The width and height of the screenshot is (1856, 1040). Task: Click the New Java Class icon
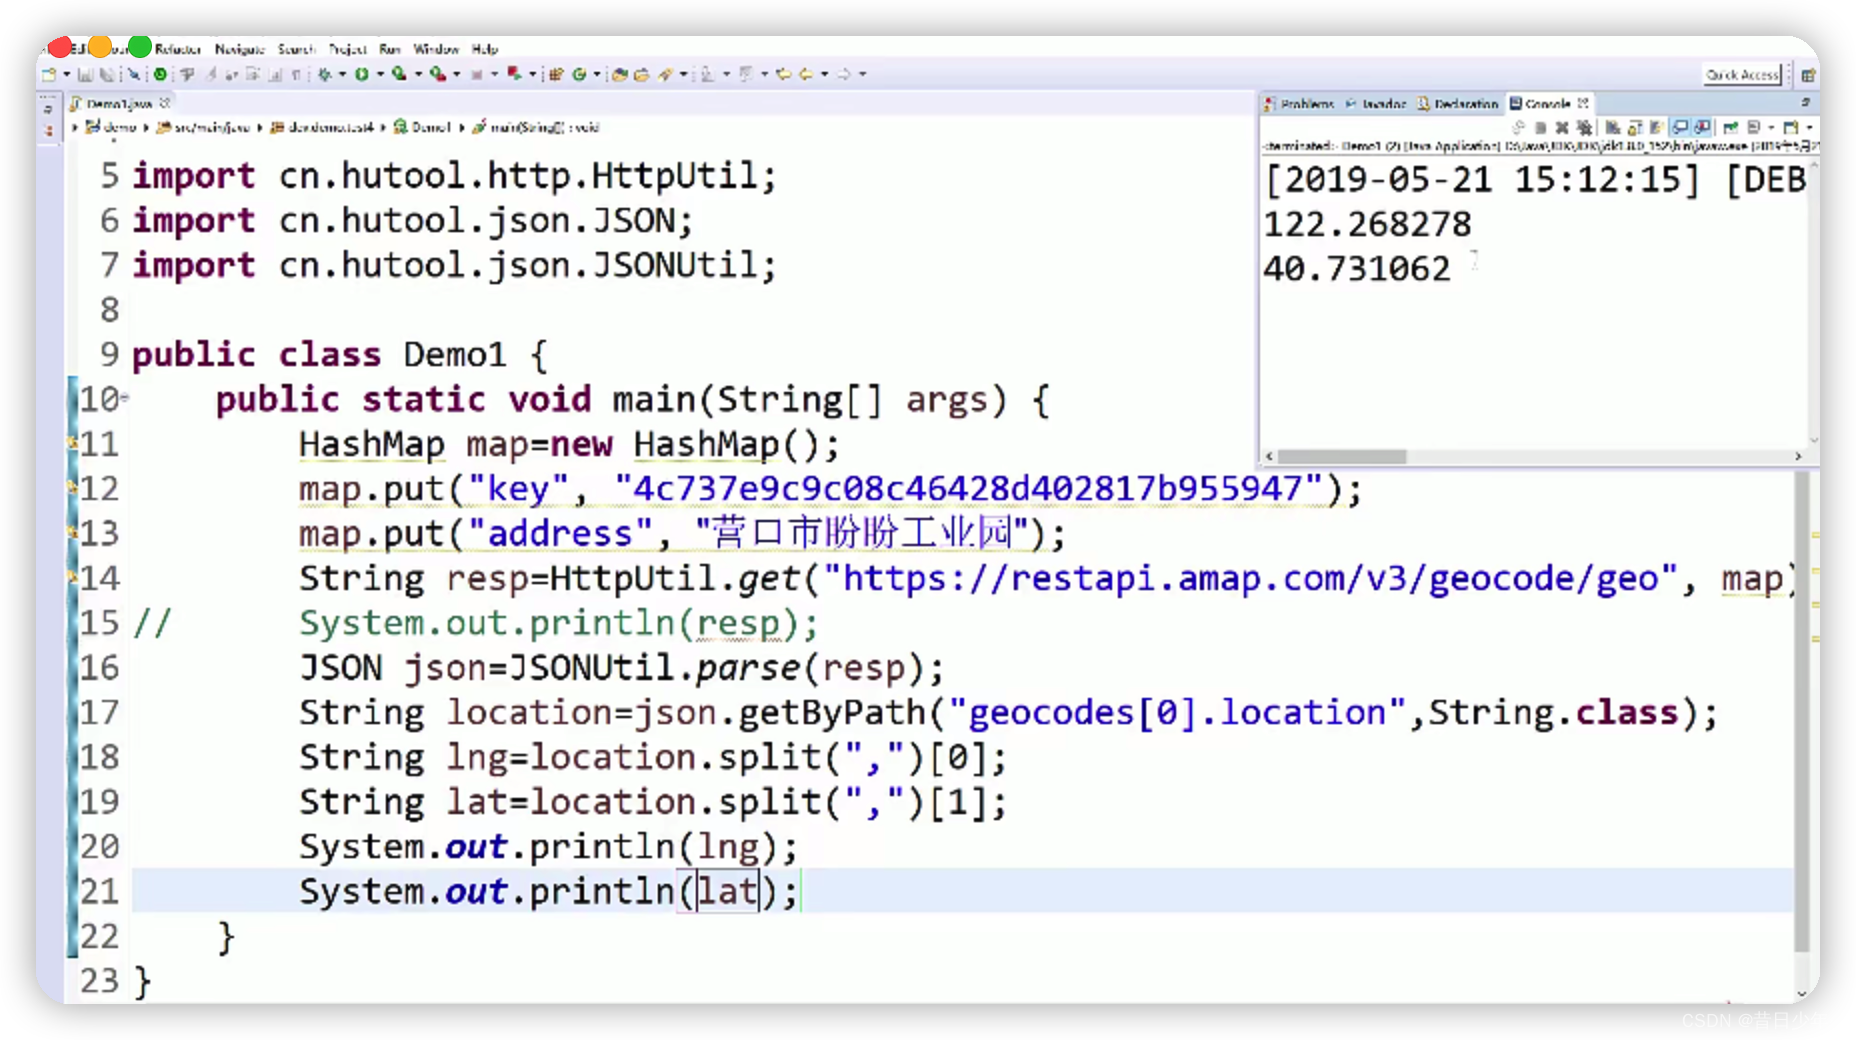579,74
